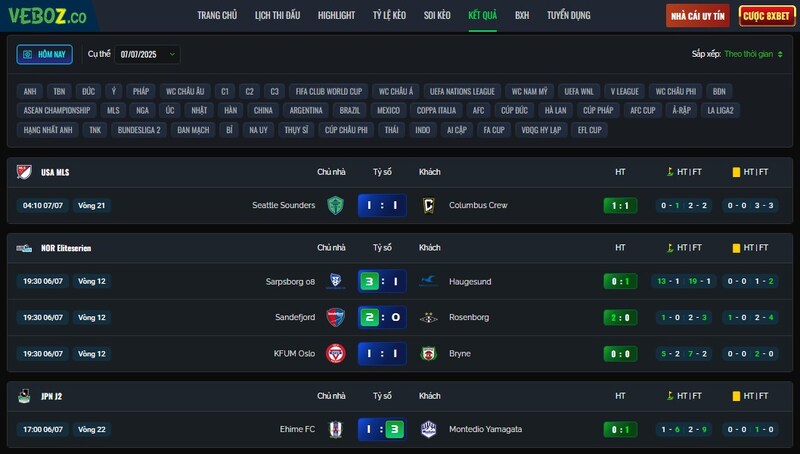Click the Bryne team logo
The width and height of the screenshot is (800, 454).
pyautogui.click(x=429, y=354)
